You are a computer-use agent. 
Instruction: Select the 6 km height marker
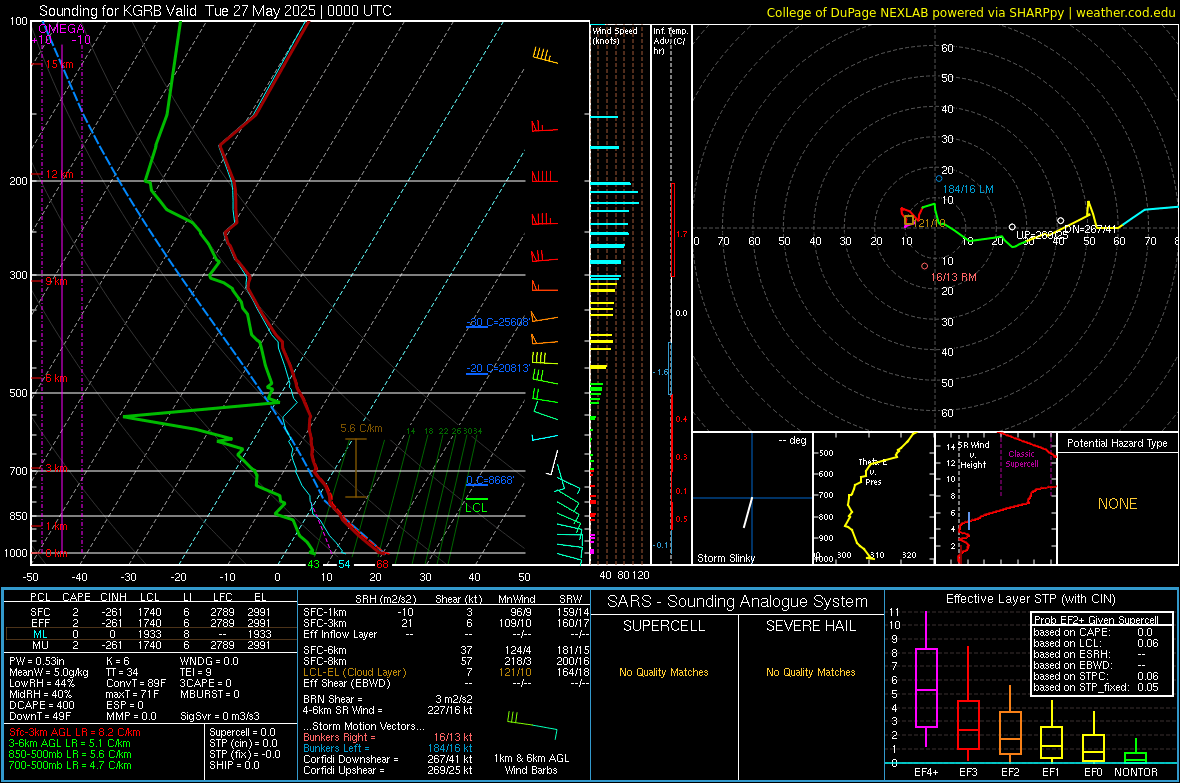point(56,379)
